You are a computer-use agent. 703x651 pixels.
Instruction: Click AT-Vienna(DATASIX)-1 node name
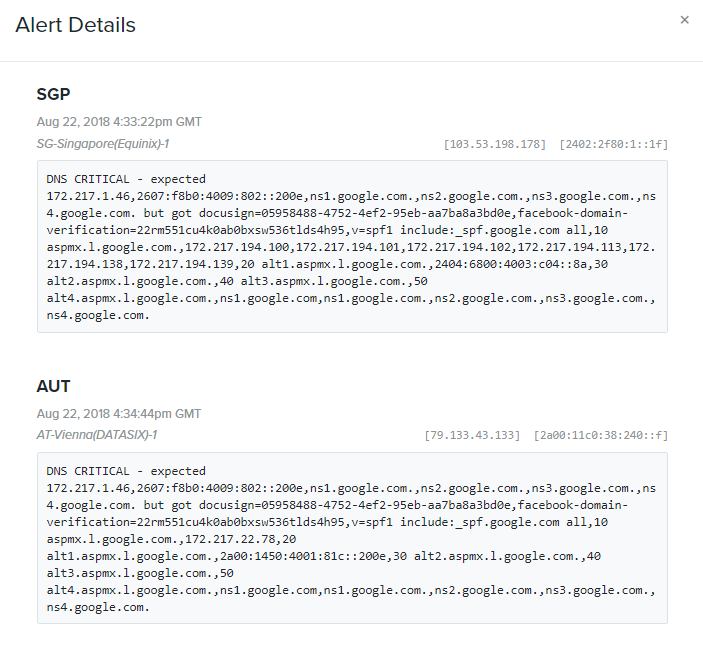click(97, 435)
